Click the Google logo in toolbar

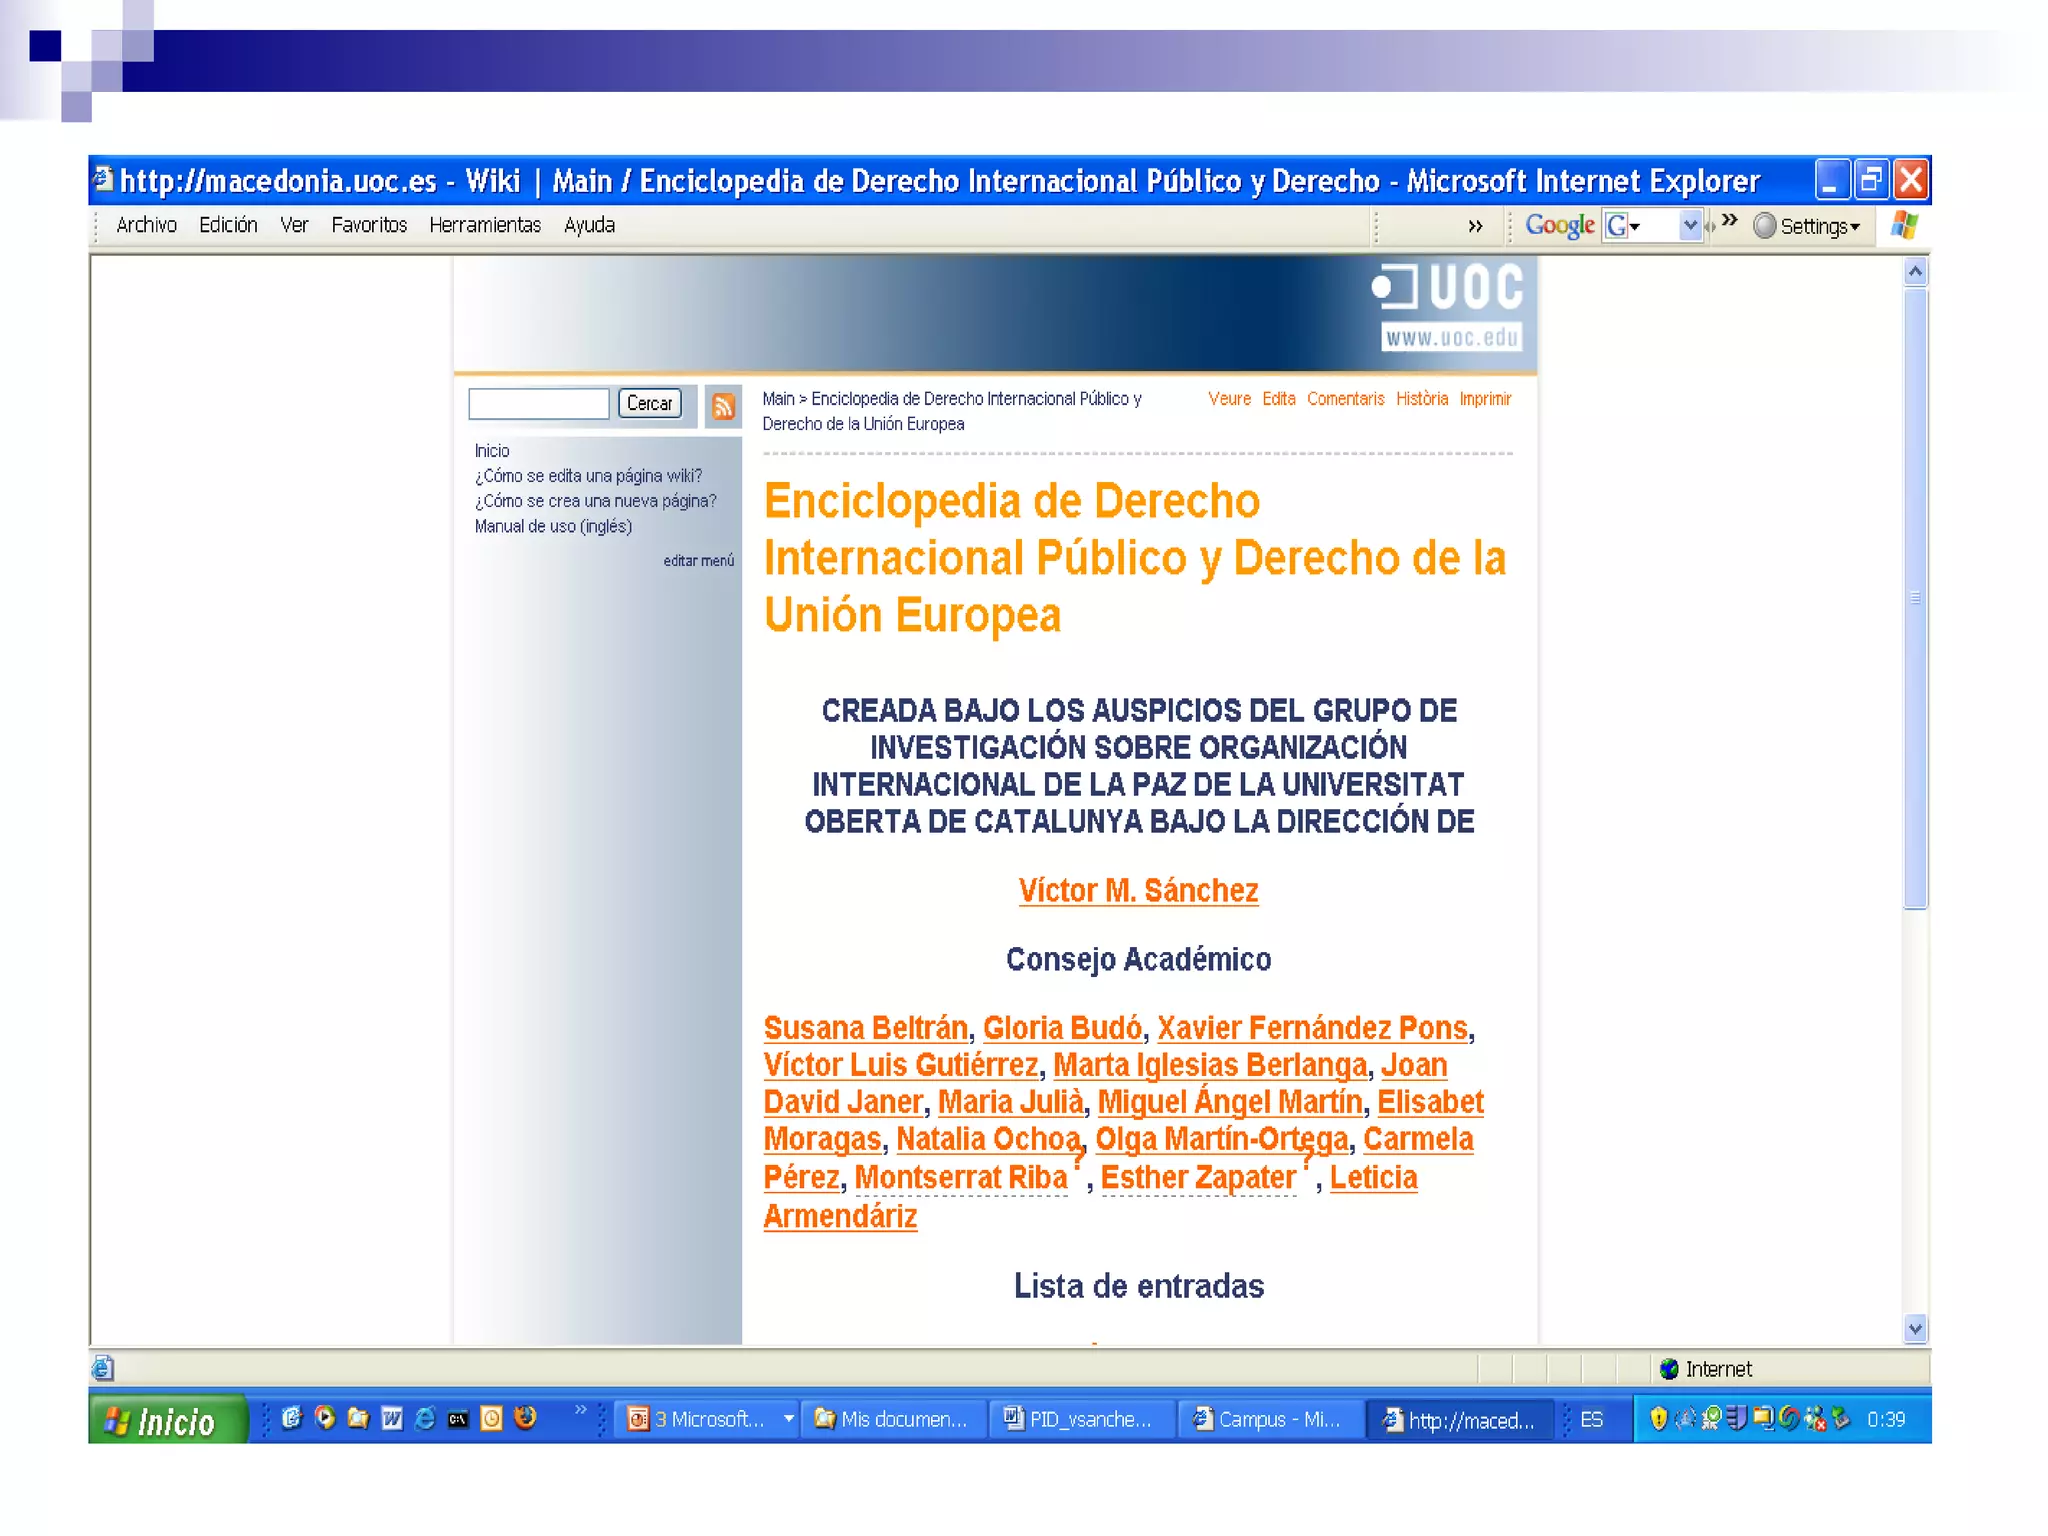(1559, 226)
